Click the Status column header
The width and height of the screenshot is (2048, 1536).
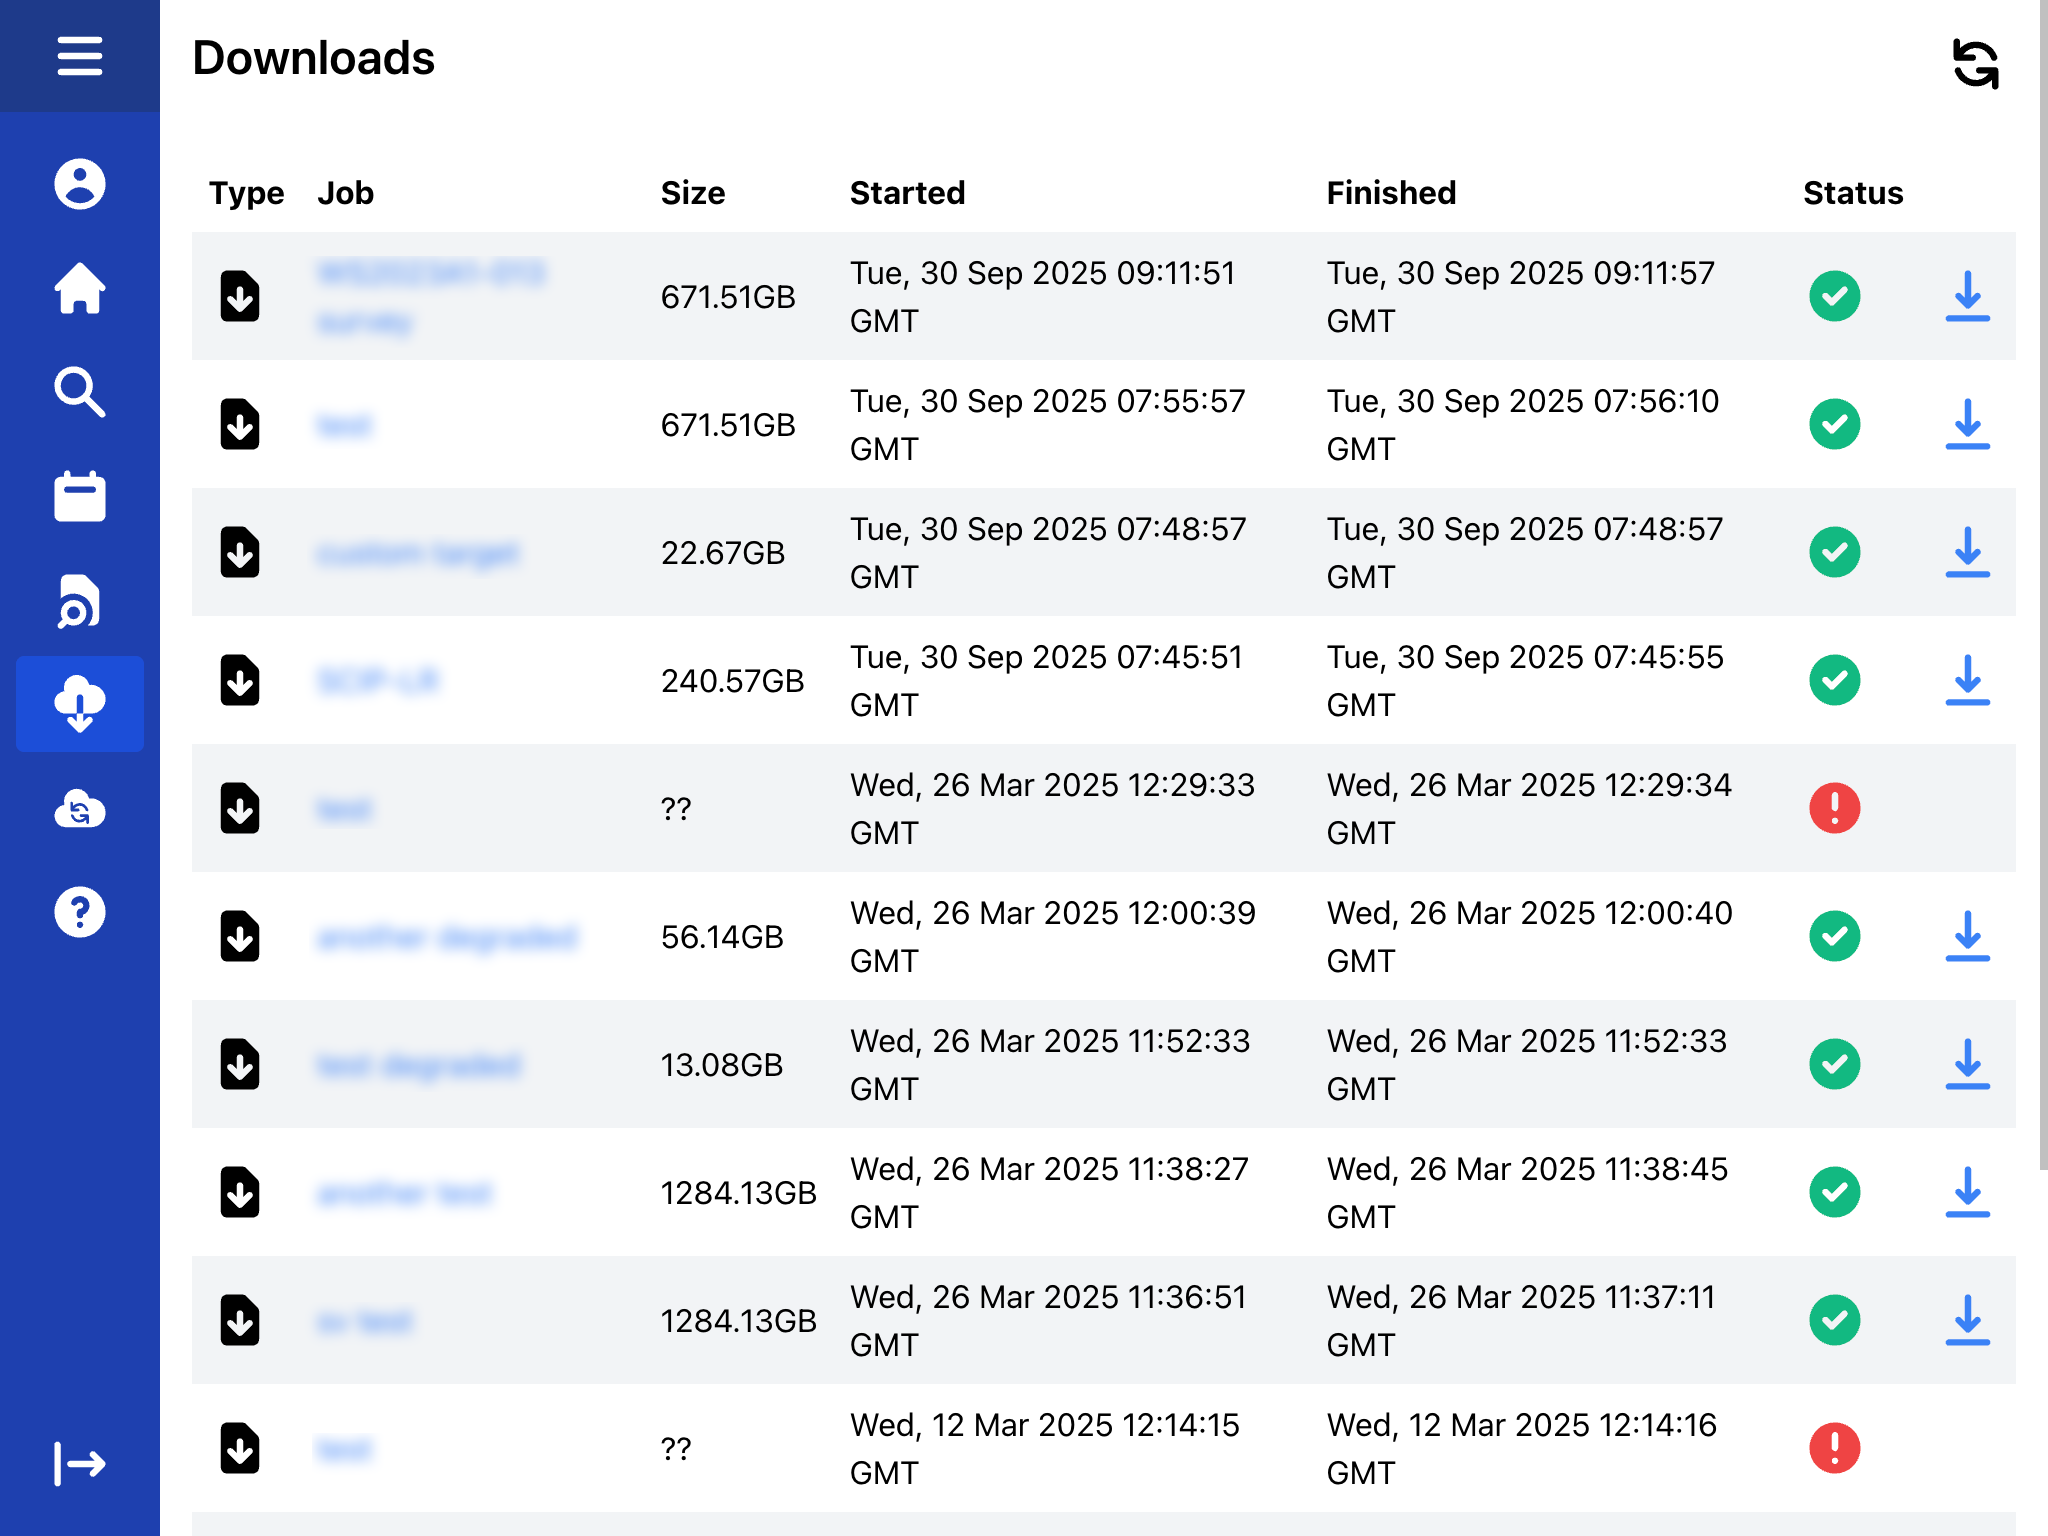click(x=1853, y=192)
